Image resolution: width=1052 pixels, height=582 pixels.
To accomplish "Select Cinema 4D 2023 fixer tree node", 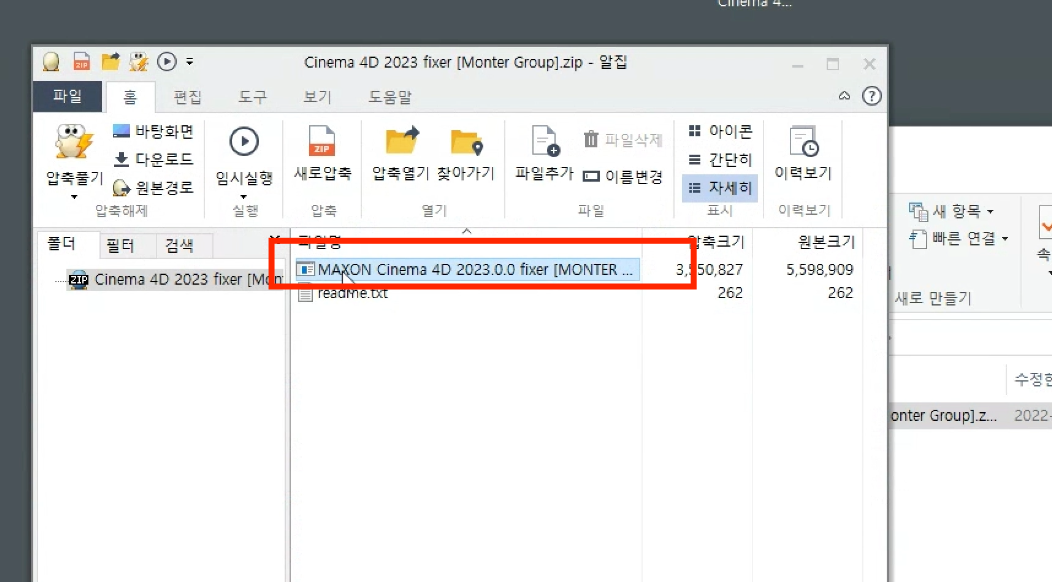I will tap(176, 279).
